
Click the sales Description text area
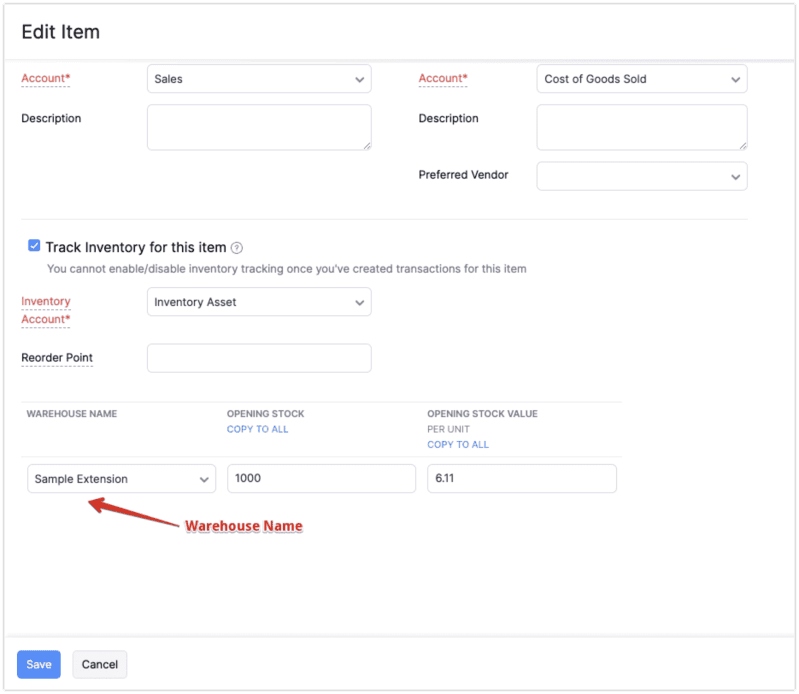pos(258,127)
